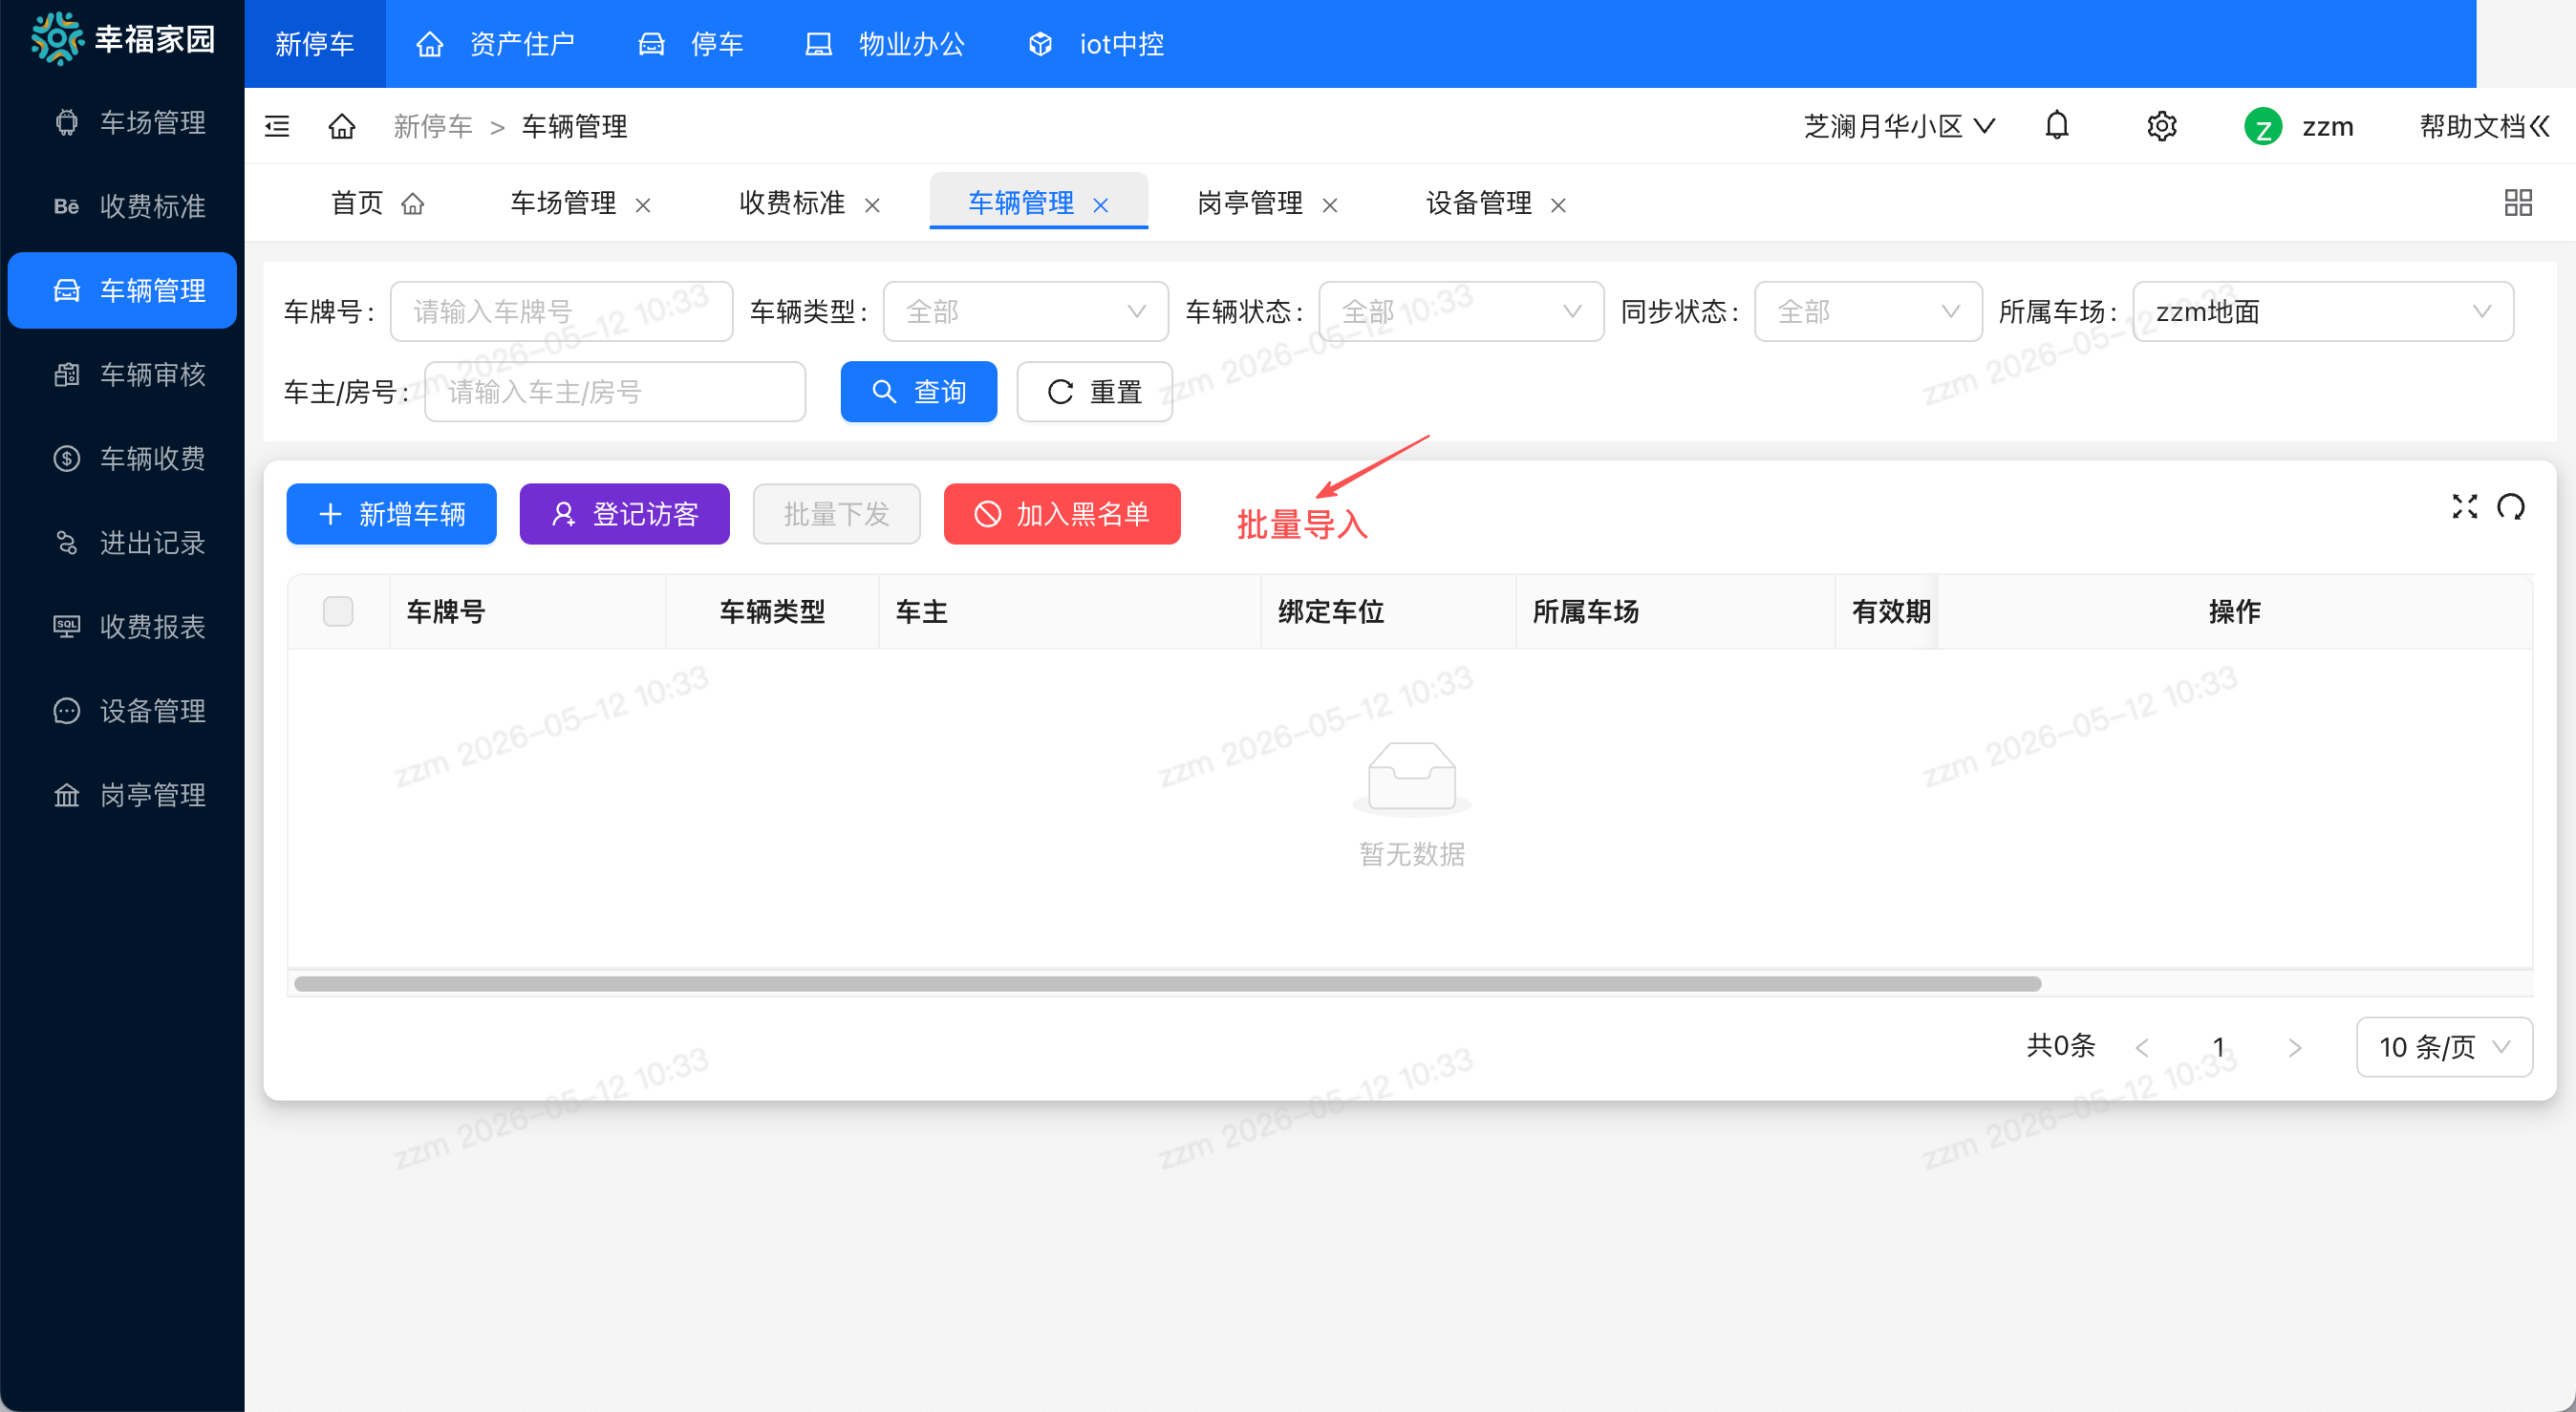This screenshot has height=1412, width=2576.
Task: Open notifications bell icon
Action: pos(2056,126)
